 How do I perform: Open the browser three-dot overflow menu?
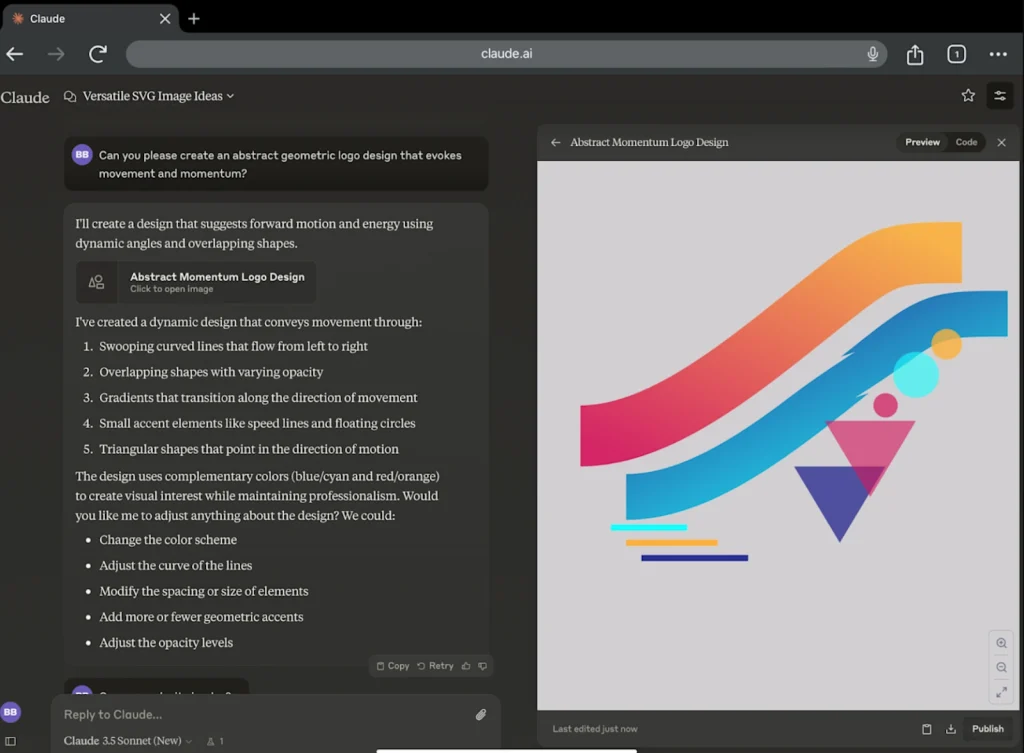(997, 54)
